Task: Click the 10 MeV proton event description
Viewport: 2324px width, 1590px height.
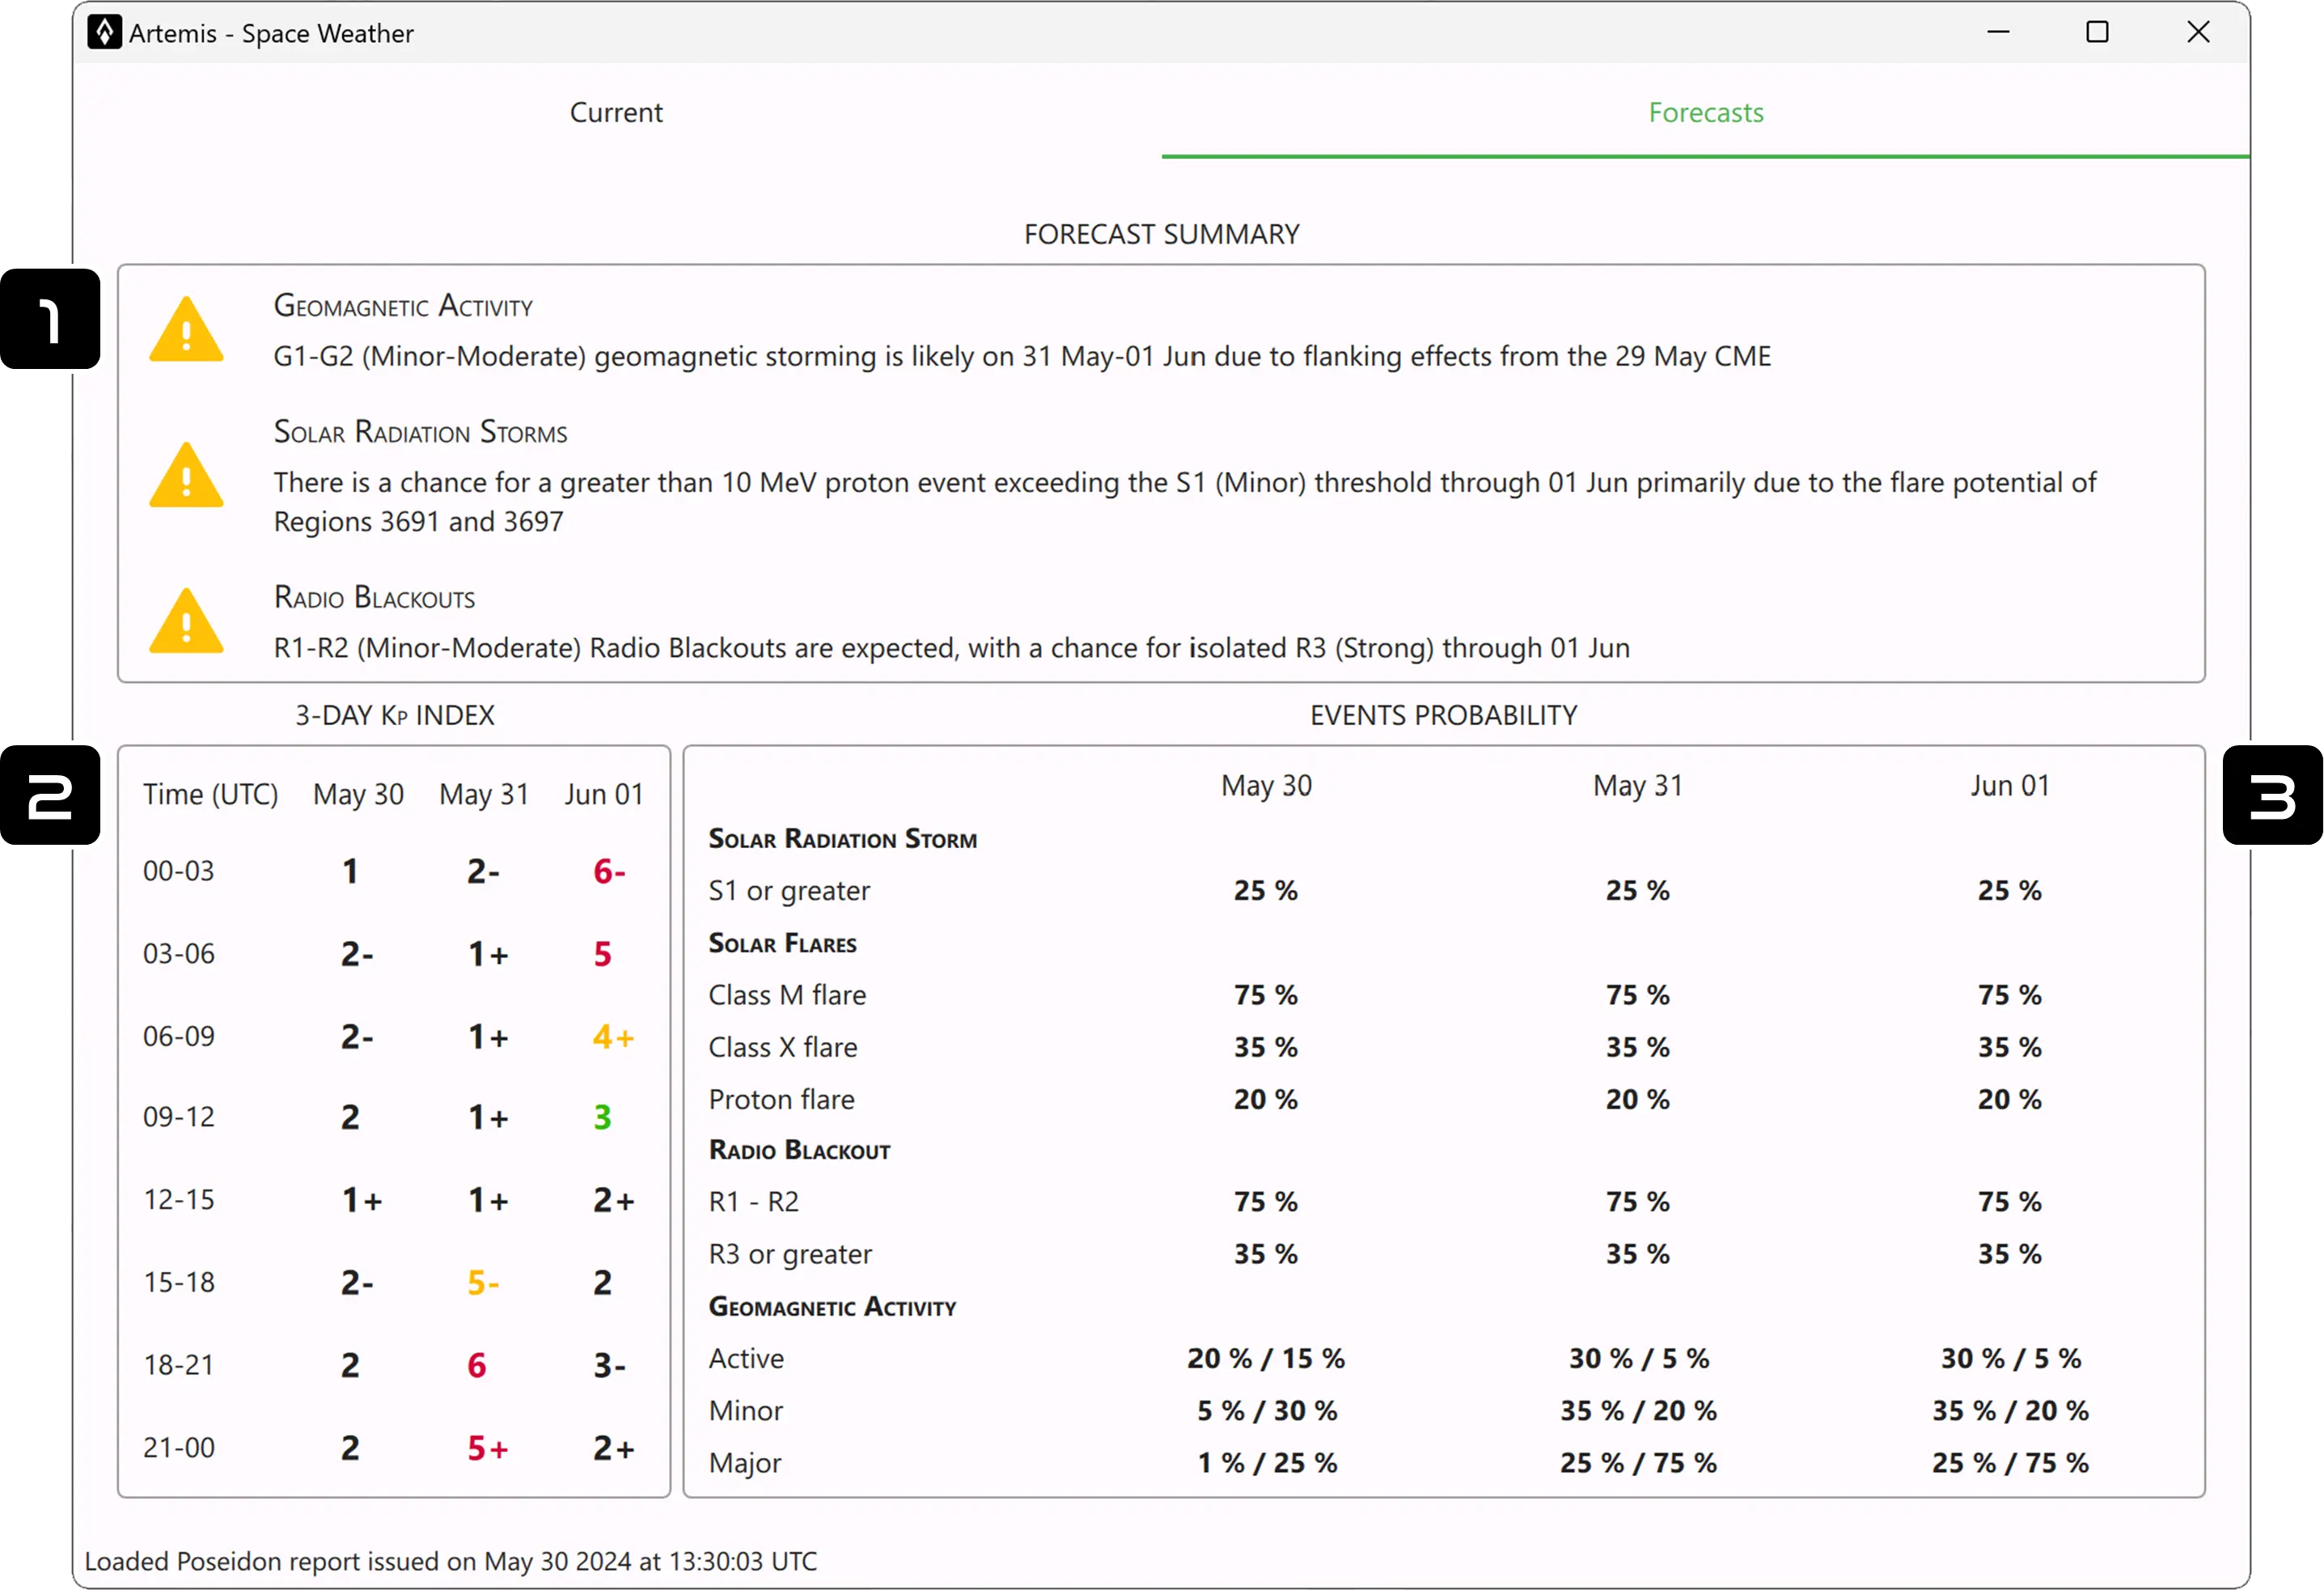Action: [1185, 502]
